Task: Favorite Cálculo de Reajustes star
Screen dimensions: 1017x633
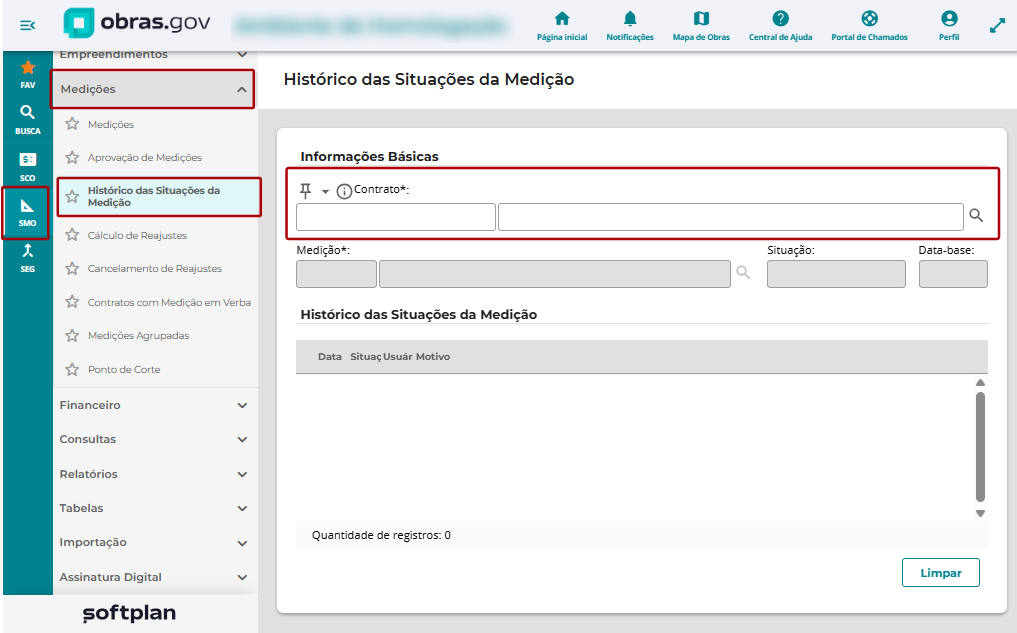Action: click(x=72, y=235)
